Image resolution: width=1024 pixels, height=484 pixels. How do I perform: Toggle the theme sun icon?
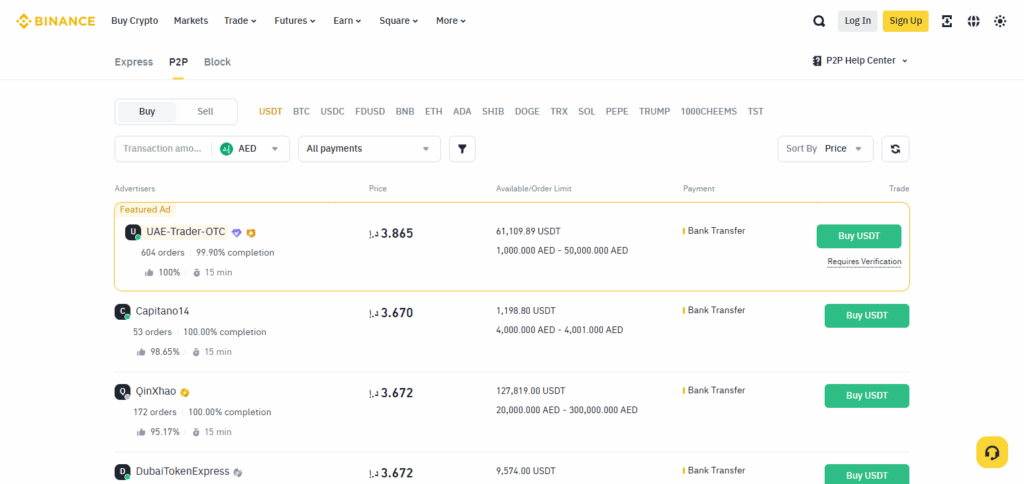(x=1000, y=21)
